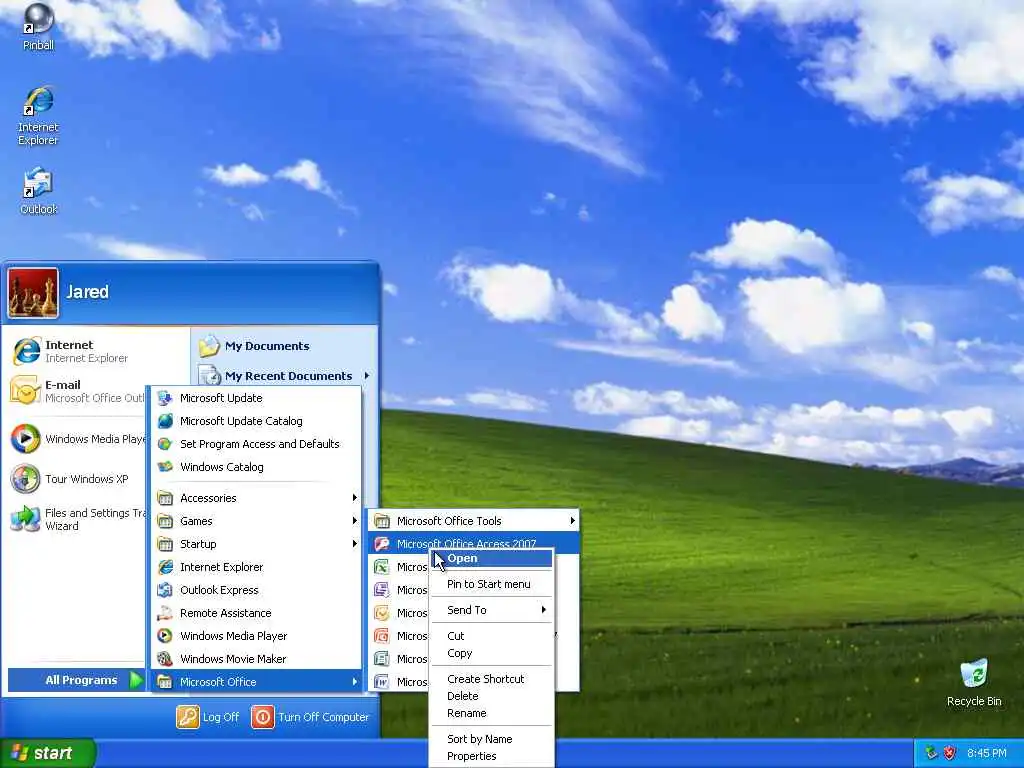The height and width of the screenshot is (768, 1024).
Task: Click the Word icon in Office submenu
Action: click(x=381, y=682)
